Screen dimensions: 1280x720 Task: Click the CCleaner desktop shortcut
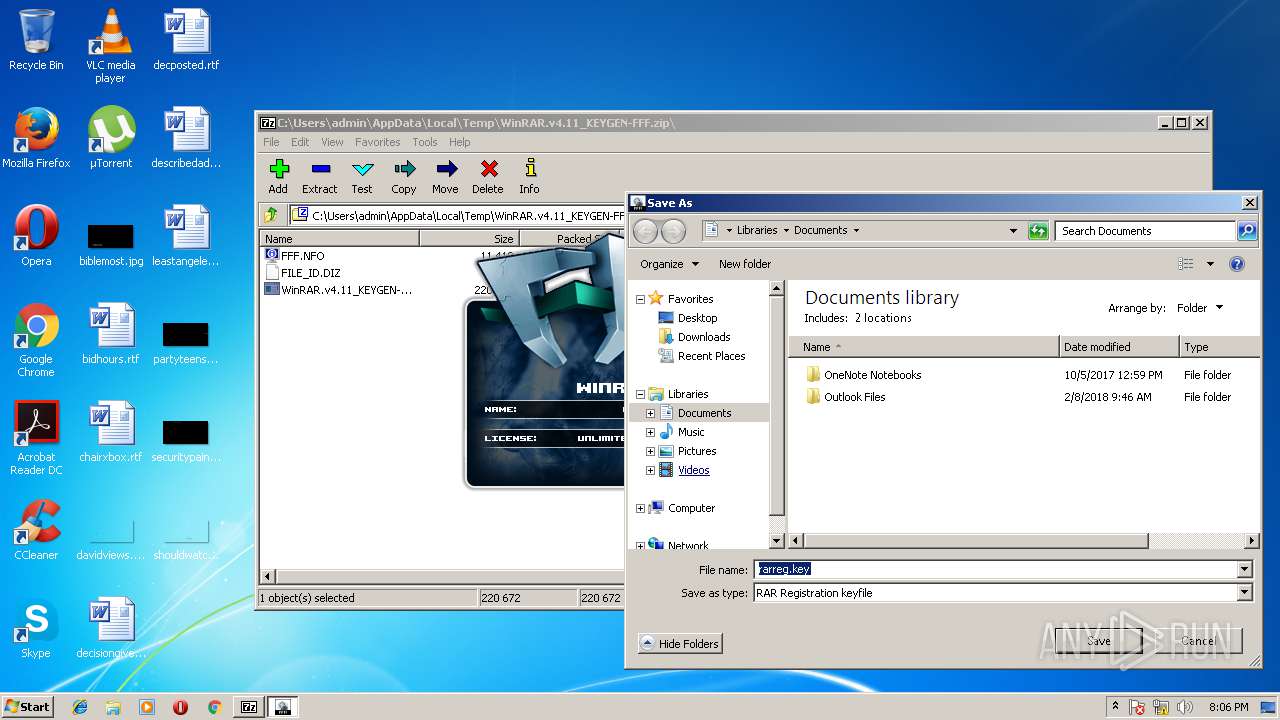click(x=36, y=530)
